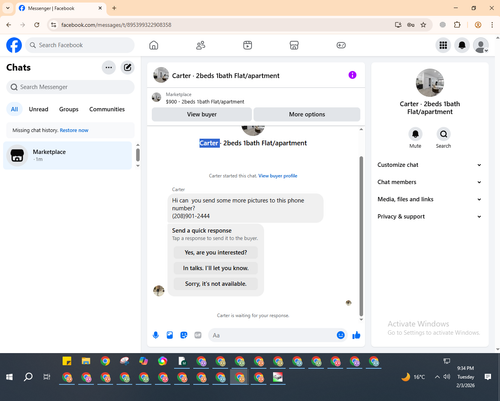Screen dimensions: 500x401
Task: Click the Search Messenger field
Action: [x=70, y=87]
